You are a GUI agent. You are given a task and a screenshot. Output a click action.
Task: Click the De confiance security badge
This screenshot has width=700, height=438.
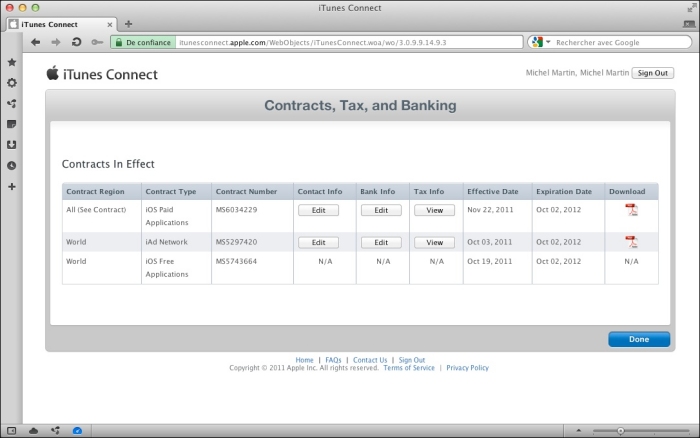coord(143,42)
